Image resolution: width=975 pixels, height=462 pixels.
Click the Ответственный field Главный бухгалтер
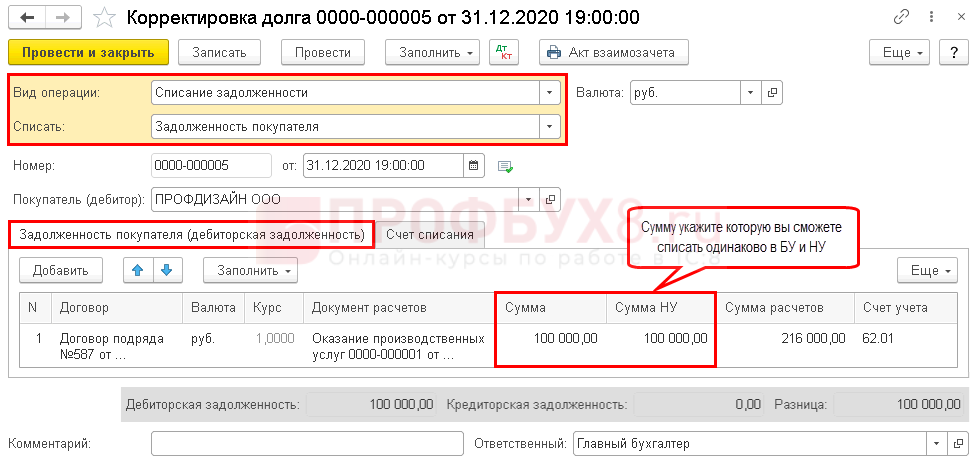pos(750,444)
